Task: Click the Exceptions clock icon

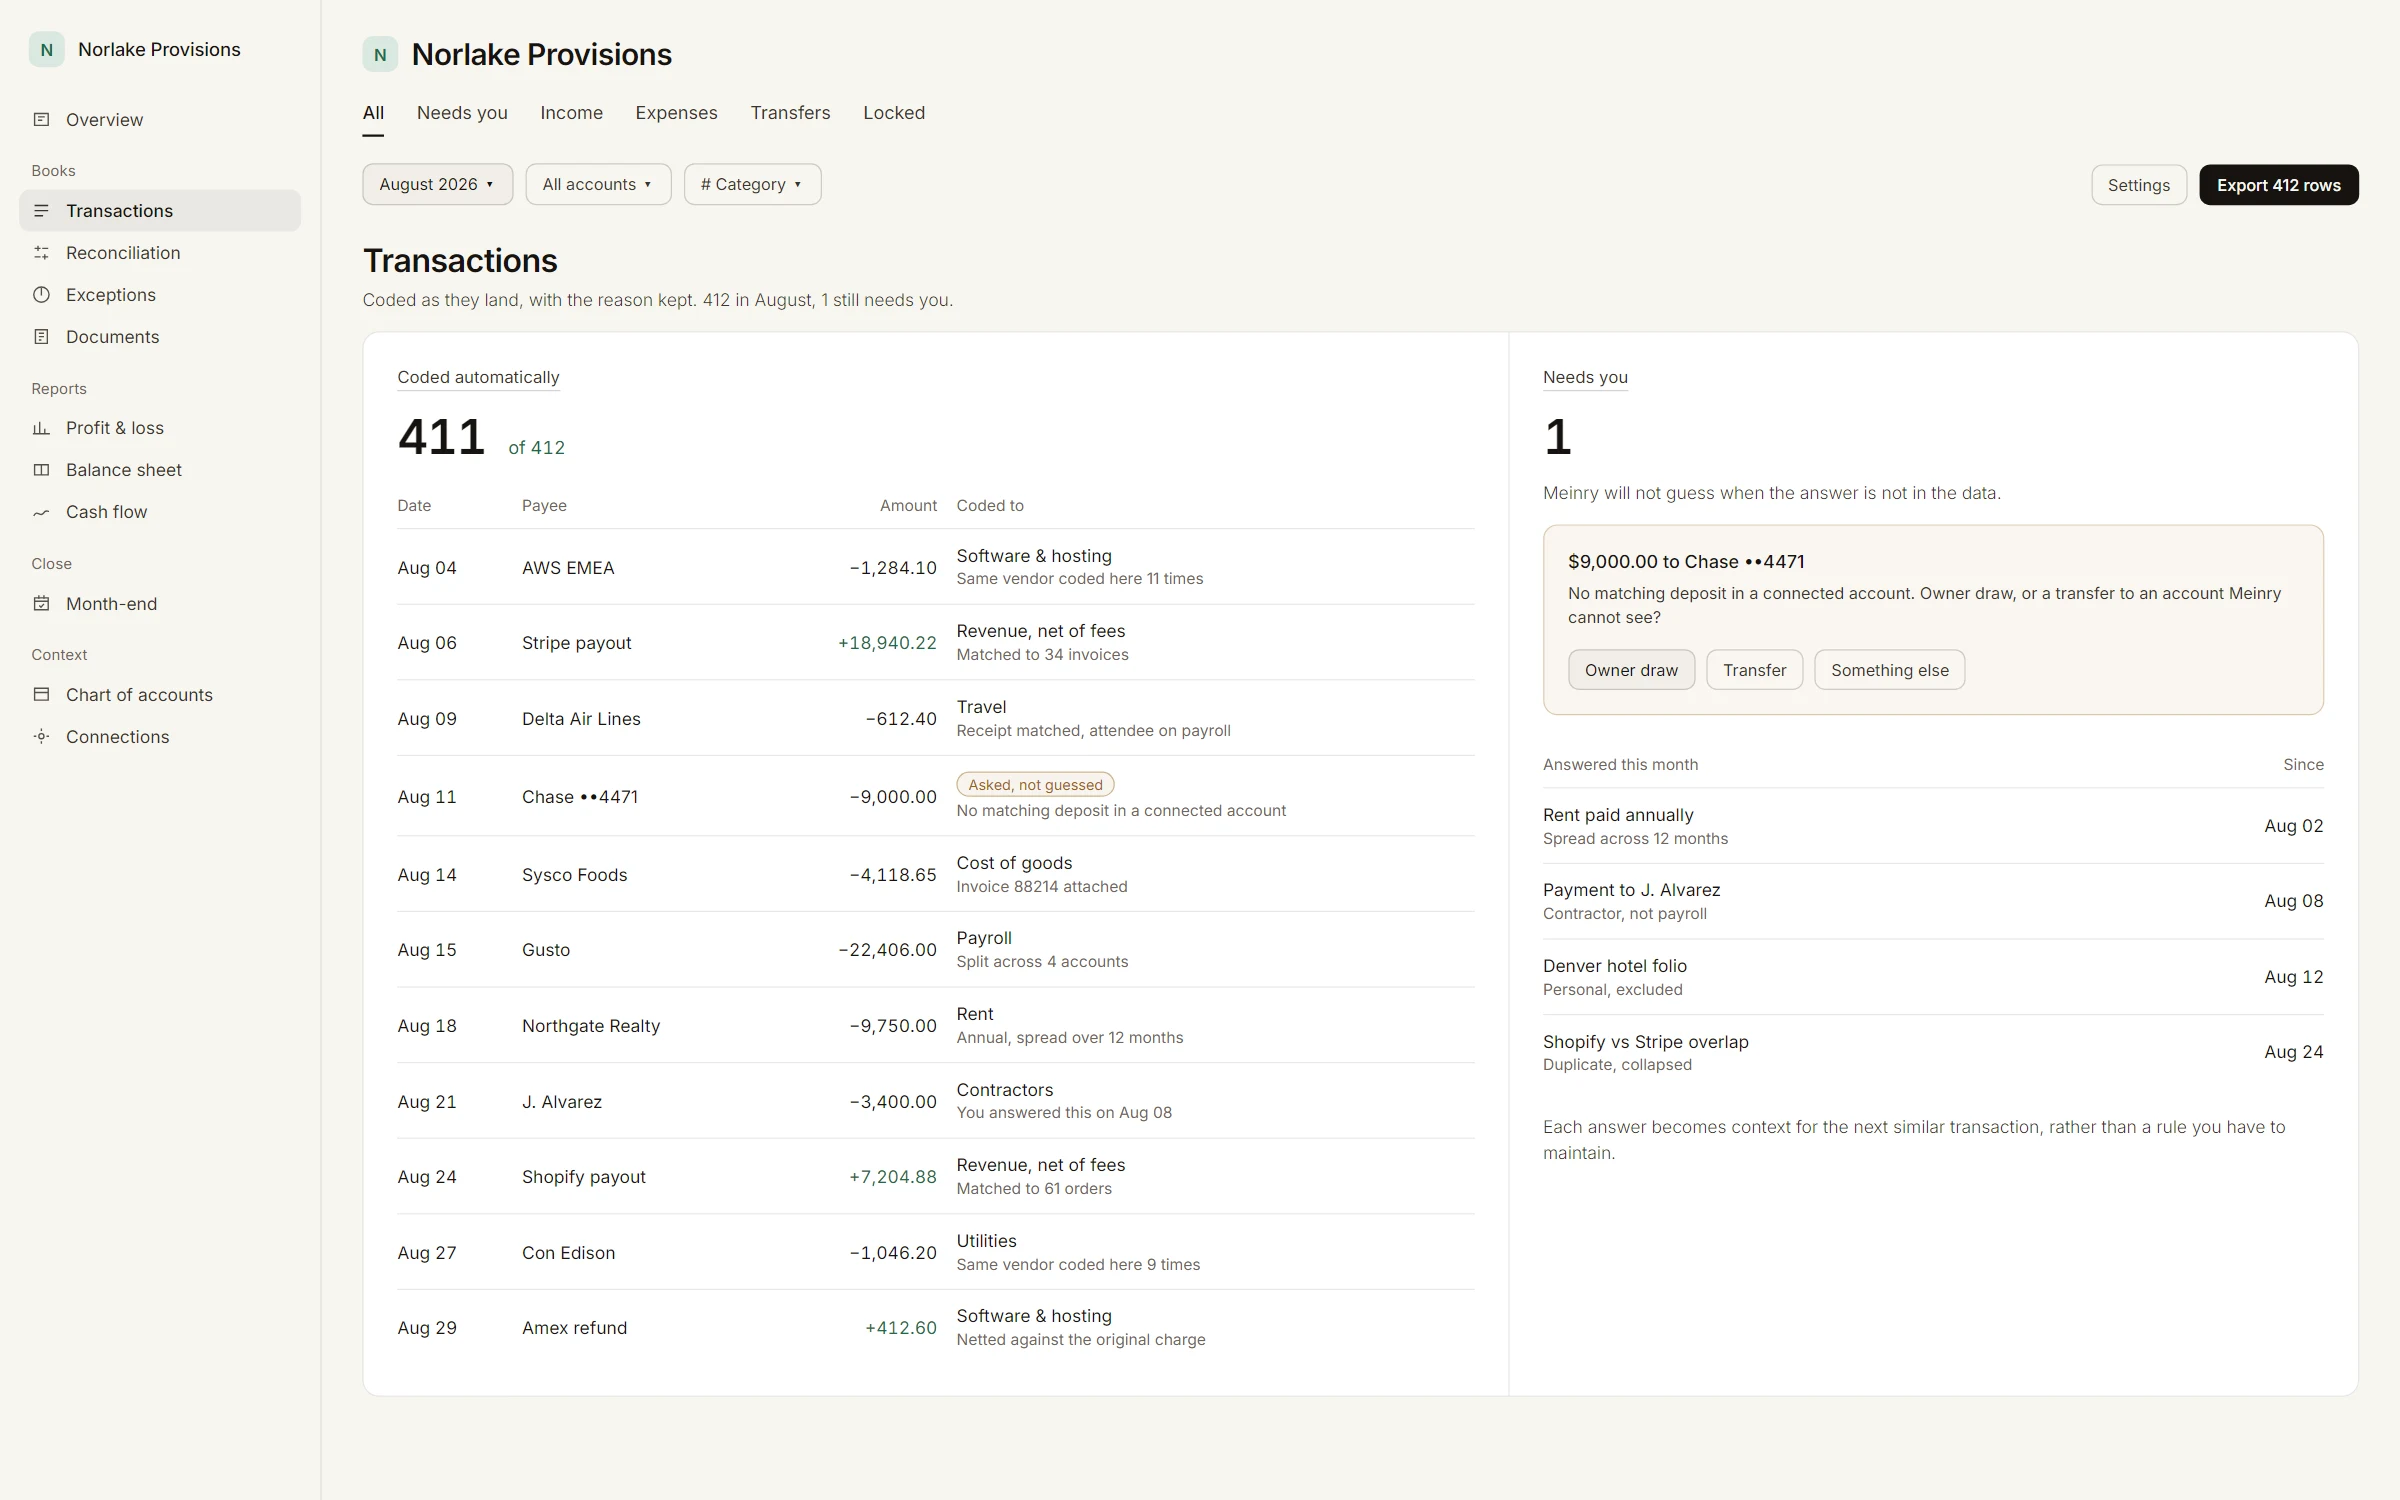Action: tap(41, 295)
